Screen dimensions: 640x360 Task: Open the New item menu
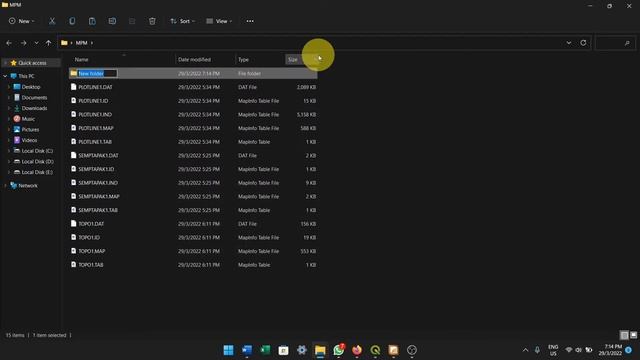point(22,21)
